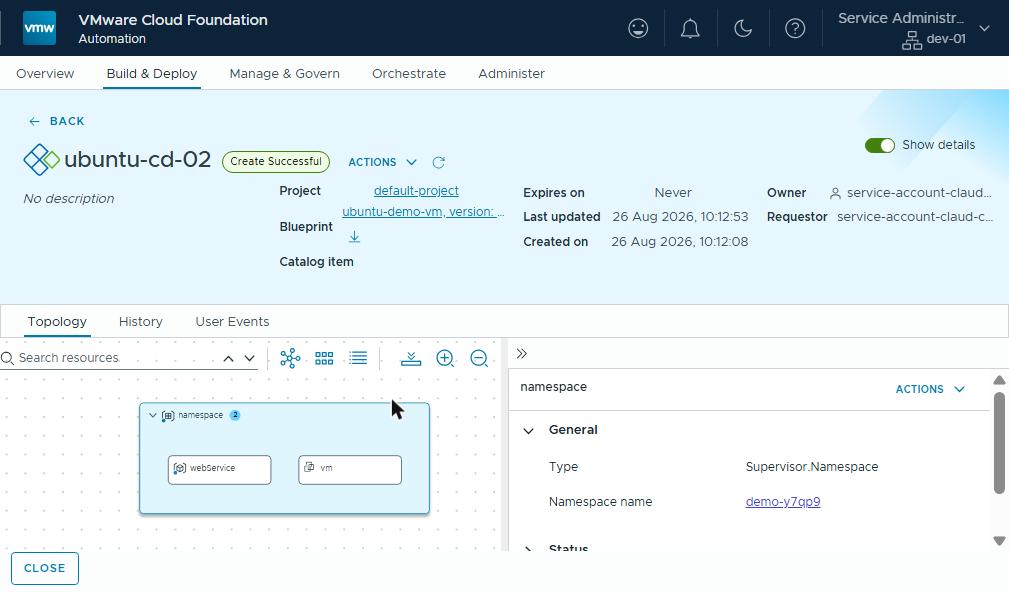Switch to resource list view

358,358
